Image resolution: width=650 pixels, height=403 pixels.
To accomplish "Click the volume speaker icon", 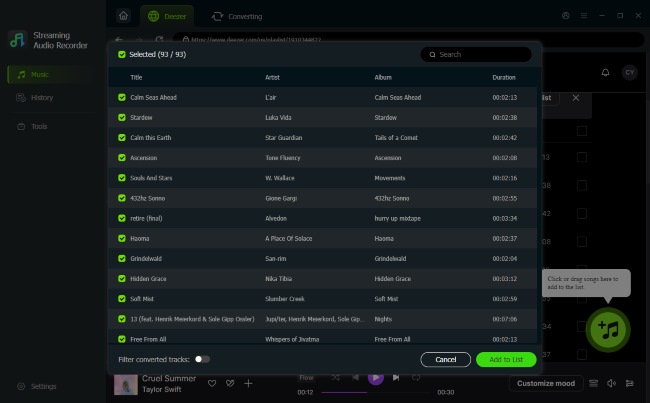I will (611, 384).
